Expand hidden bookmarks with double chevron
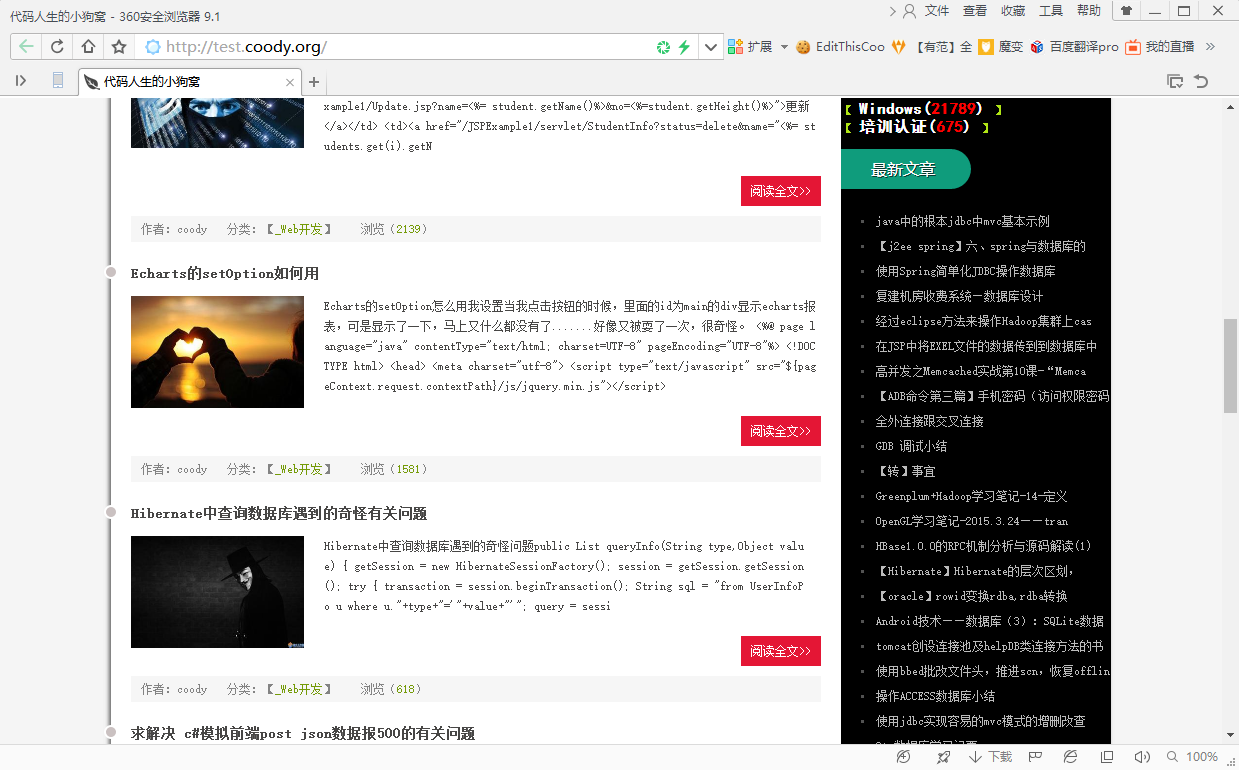 tap(1210, 47)
